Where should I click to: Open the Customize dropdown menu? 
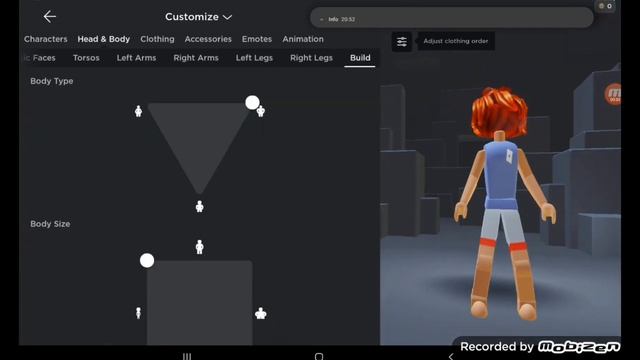pyautogui.click(x=198, y=17)
